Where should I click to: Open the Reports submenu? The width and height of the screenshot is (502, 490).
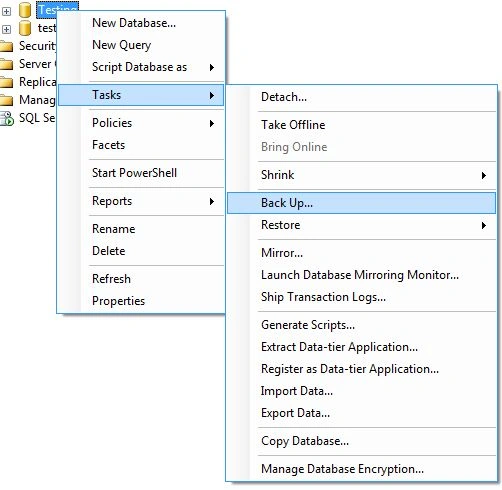point(141,201)
